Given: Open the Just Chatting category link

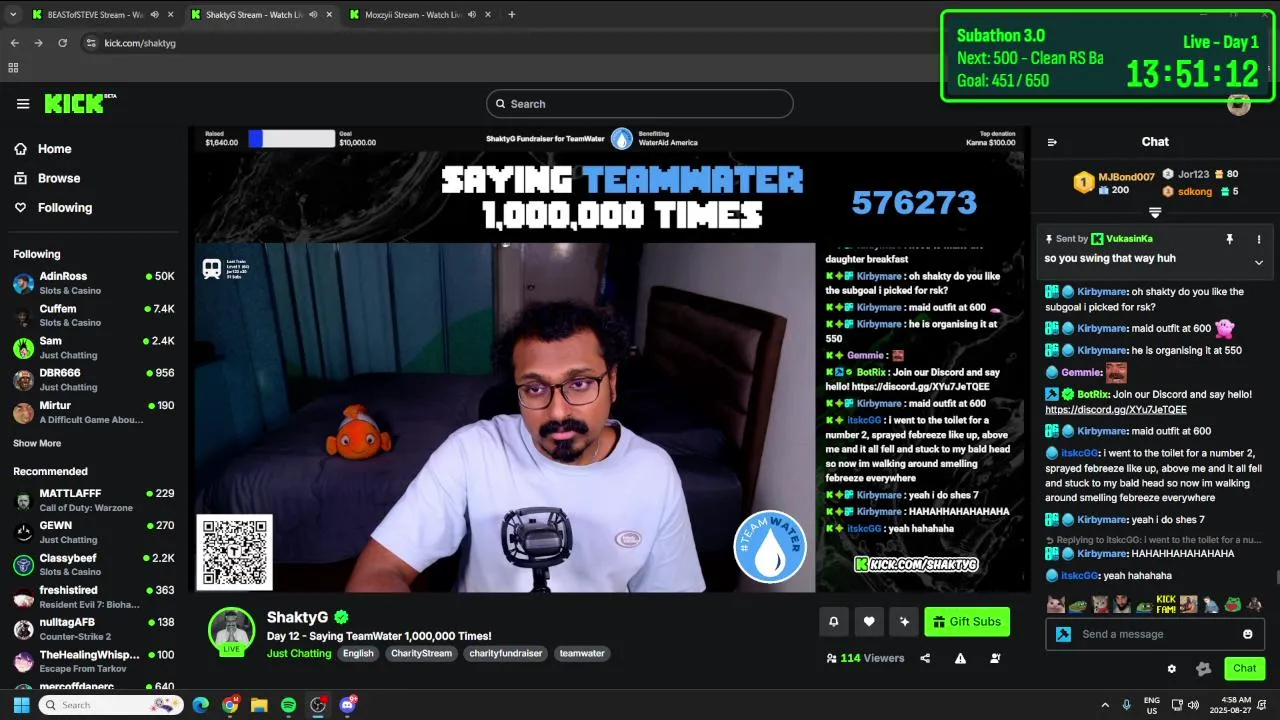Looking at the screenshot, I should pyautogui.click(x=299, y=654).
